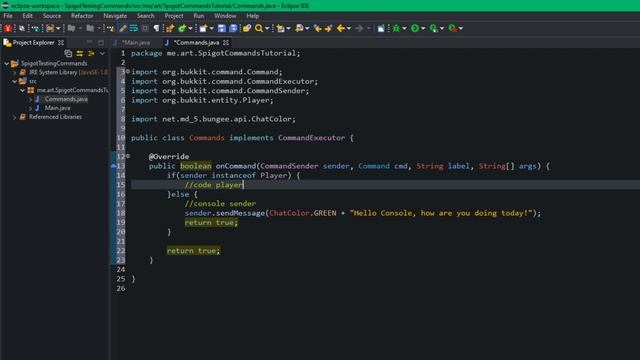Close the Commands.java editor tab
Screen dimensions: 640x360
[226, 42]
